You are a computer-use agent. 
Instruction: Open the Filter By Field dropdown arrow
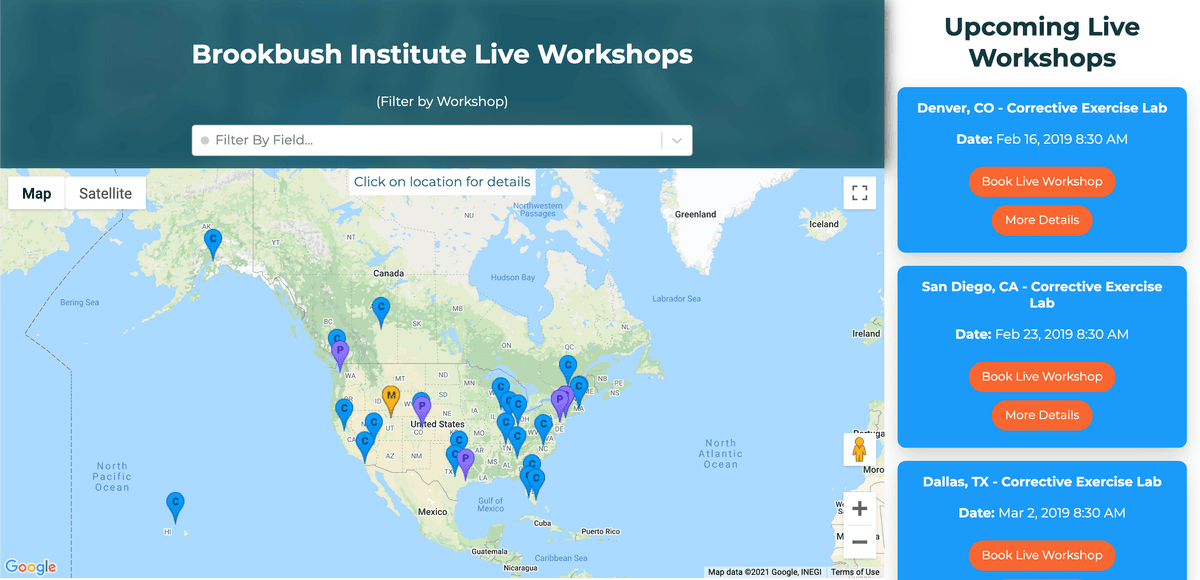(677, 141)
